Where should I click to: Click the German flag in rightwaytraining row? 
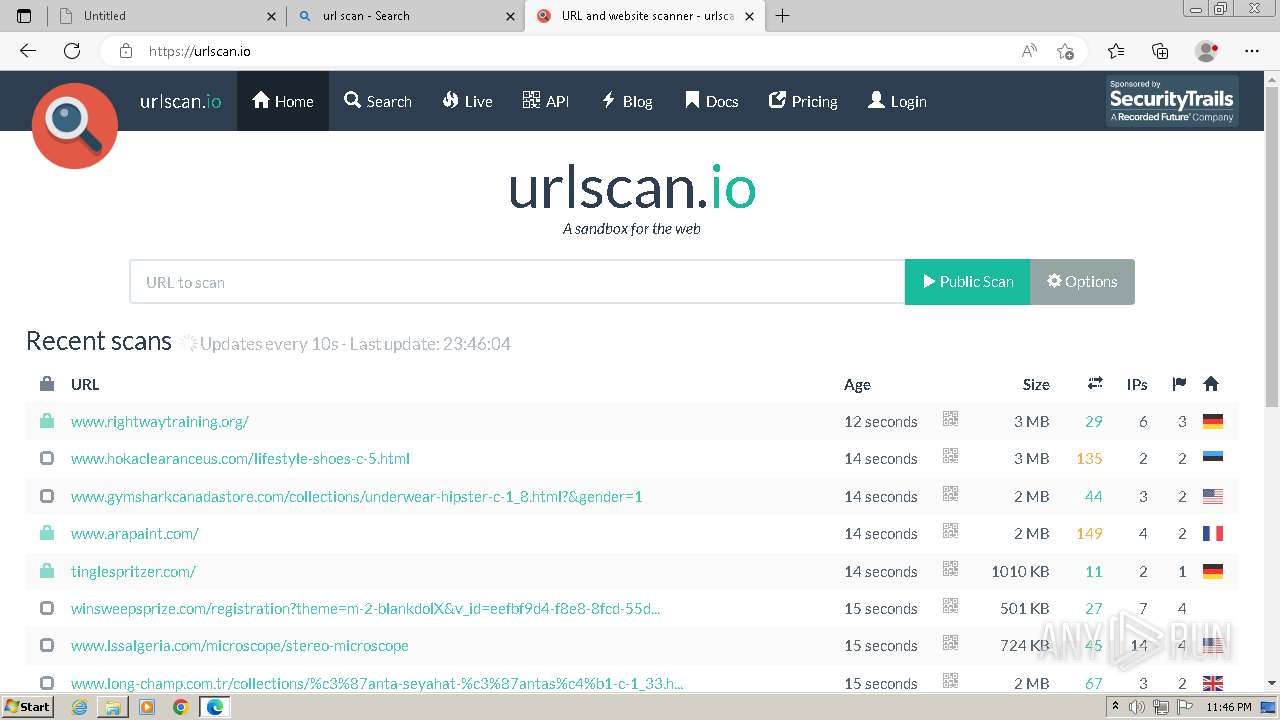click(1213, 421)
